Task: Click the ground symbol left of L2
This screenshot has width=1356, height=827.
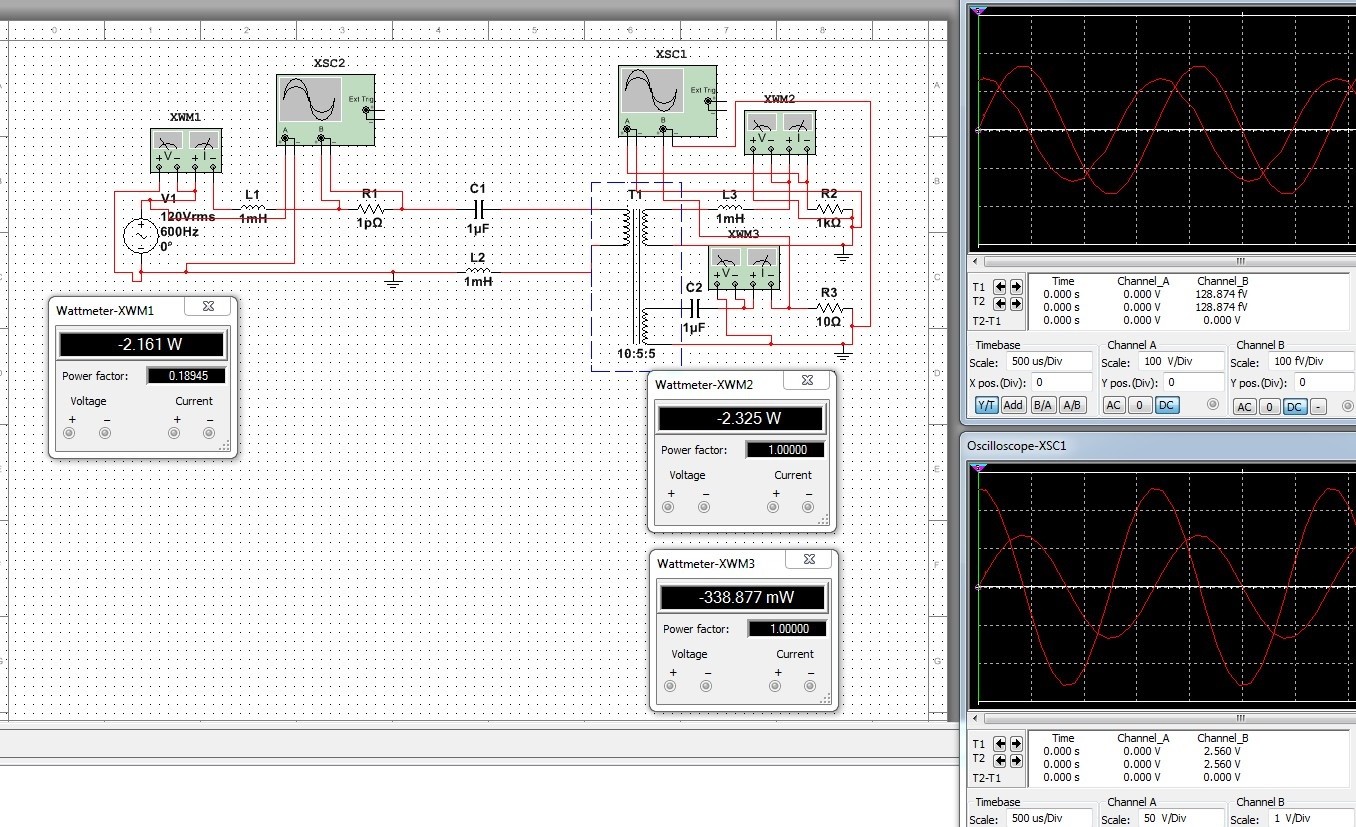Action: coord(393,281)
